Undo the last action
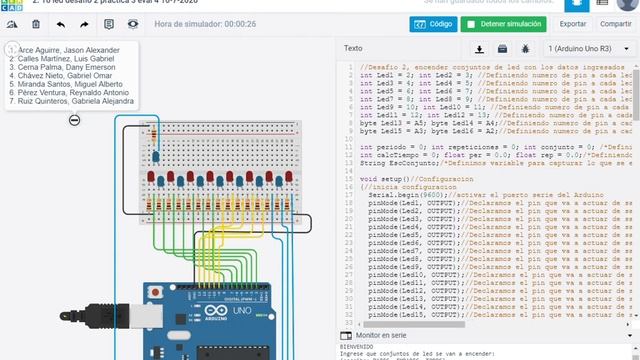This screenshot has width=640, height=360. pos(61,24)
